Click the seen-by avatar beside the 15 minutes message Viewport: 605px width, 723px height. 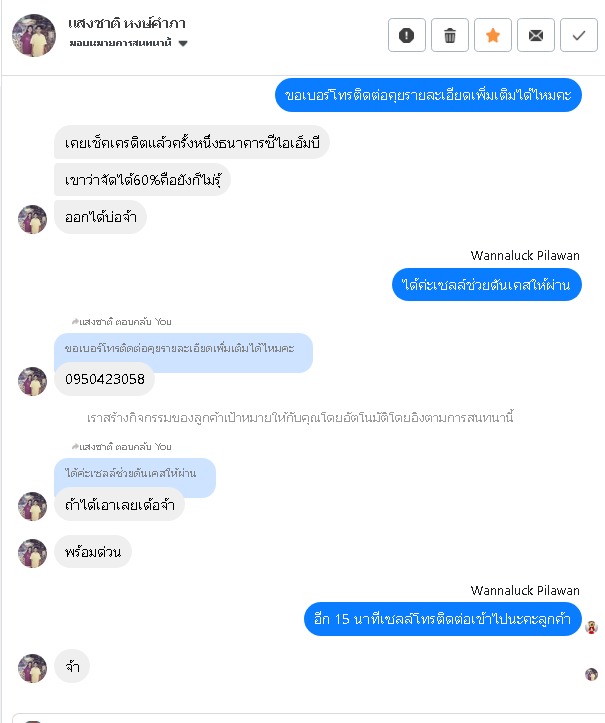pyautogui.click(x=591, y=627)
